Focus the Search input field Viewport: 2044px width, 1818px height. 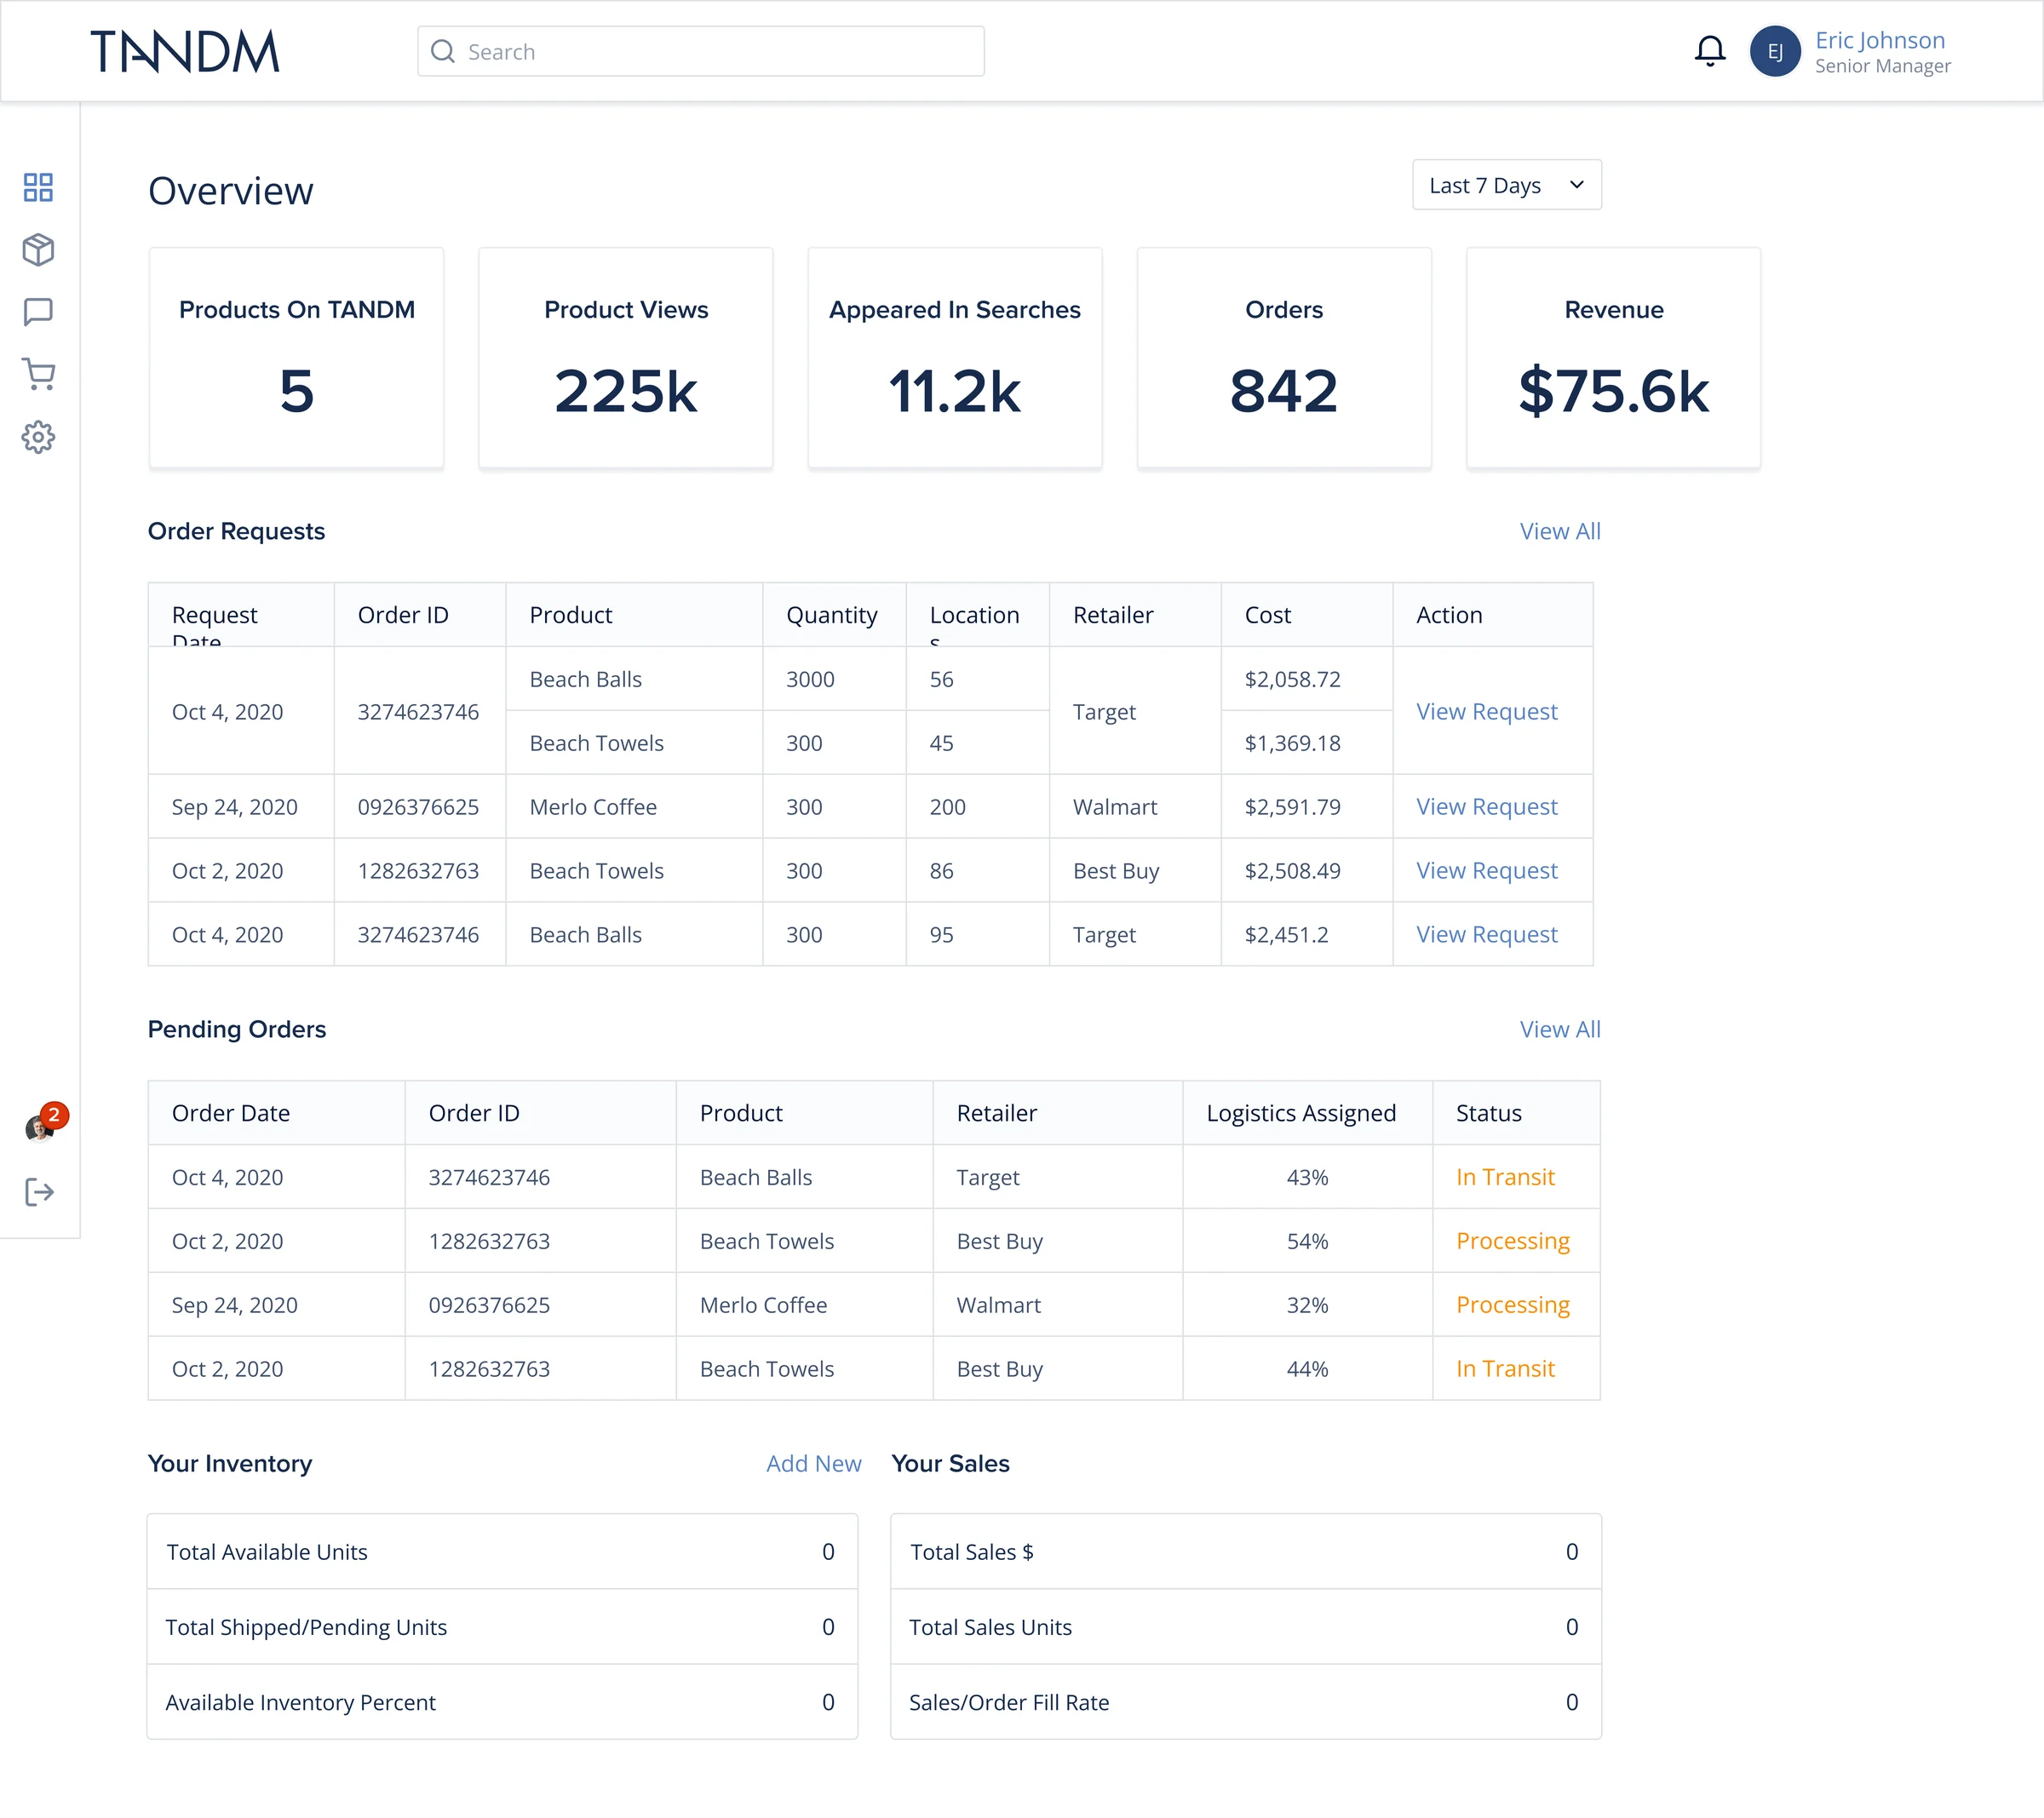[700, 51]
